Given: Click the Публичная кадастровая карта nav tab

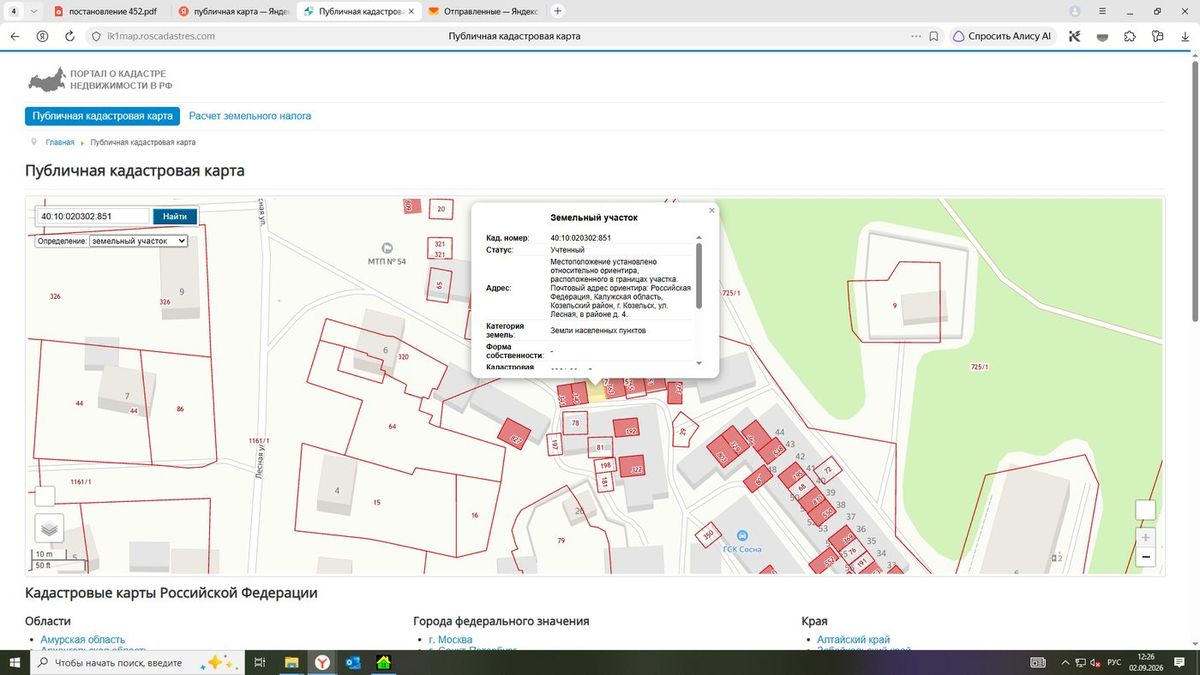Looking at the screenshot, I should [x=103, y=116].
